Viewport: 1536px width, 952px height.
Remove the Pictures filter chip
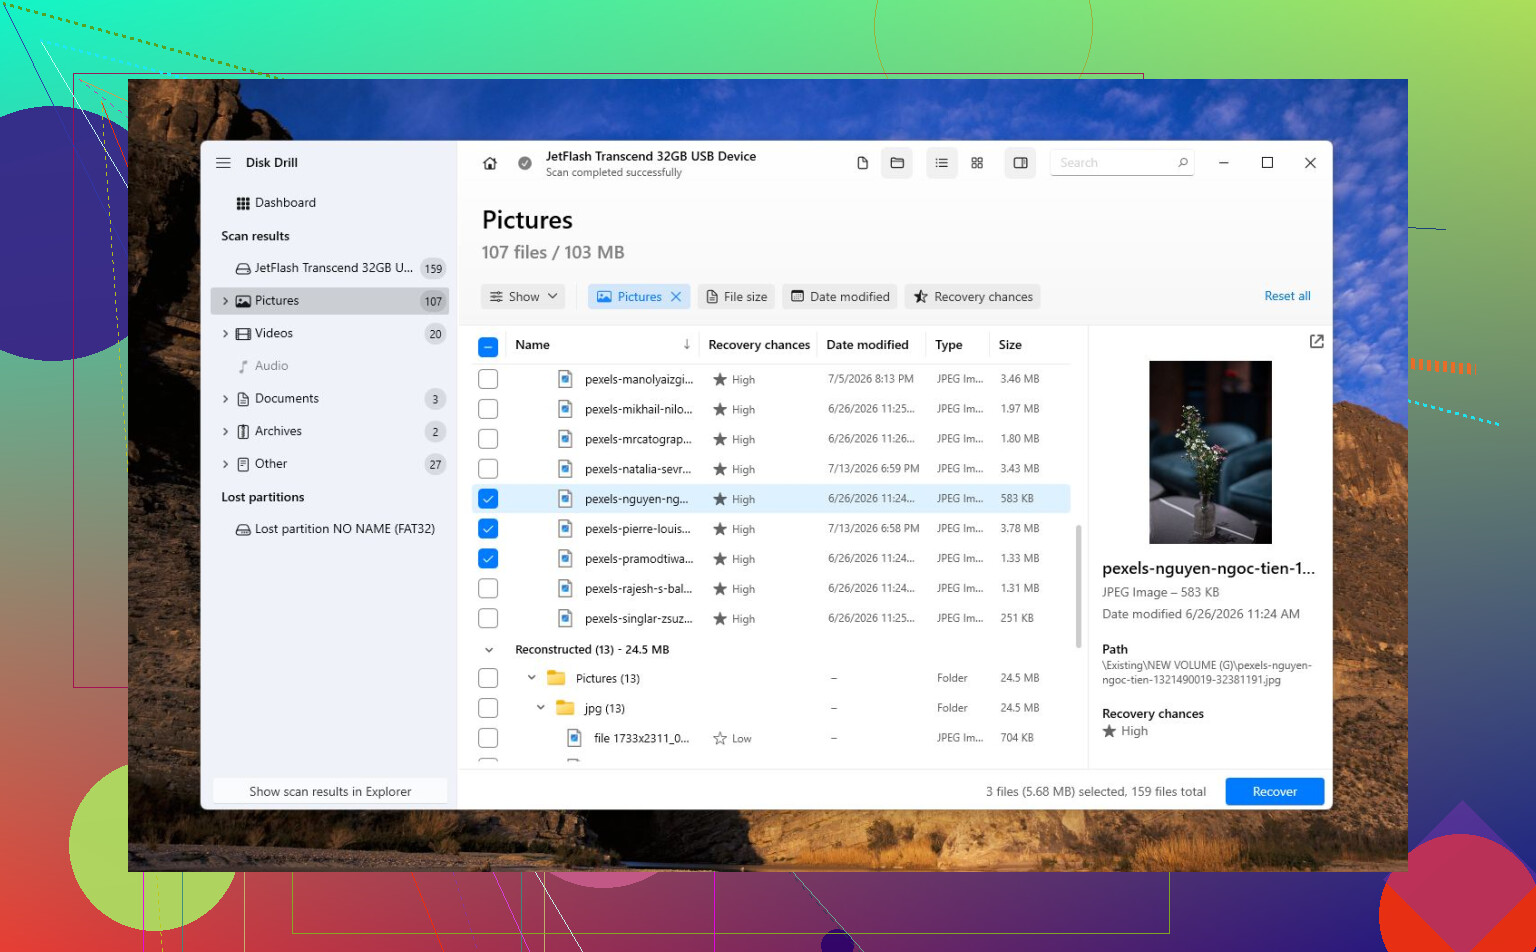point(676,297)
